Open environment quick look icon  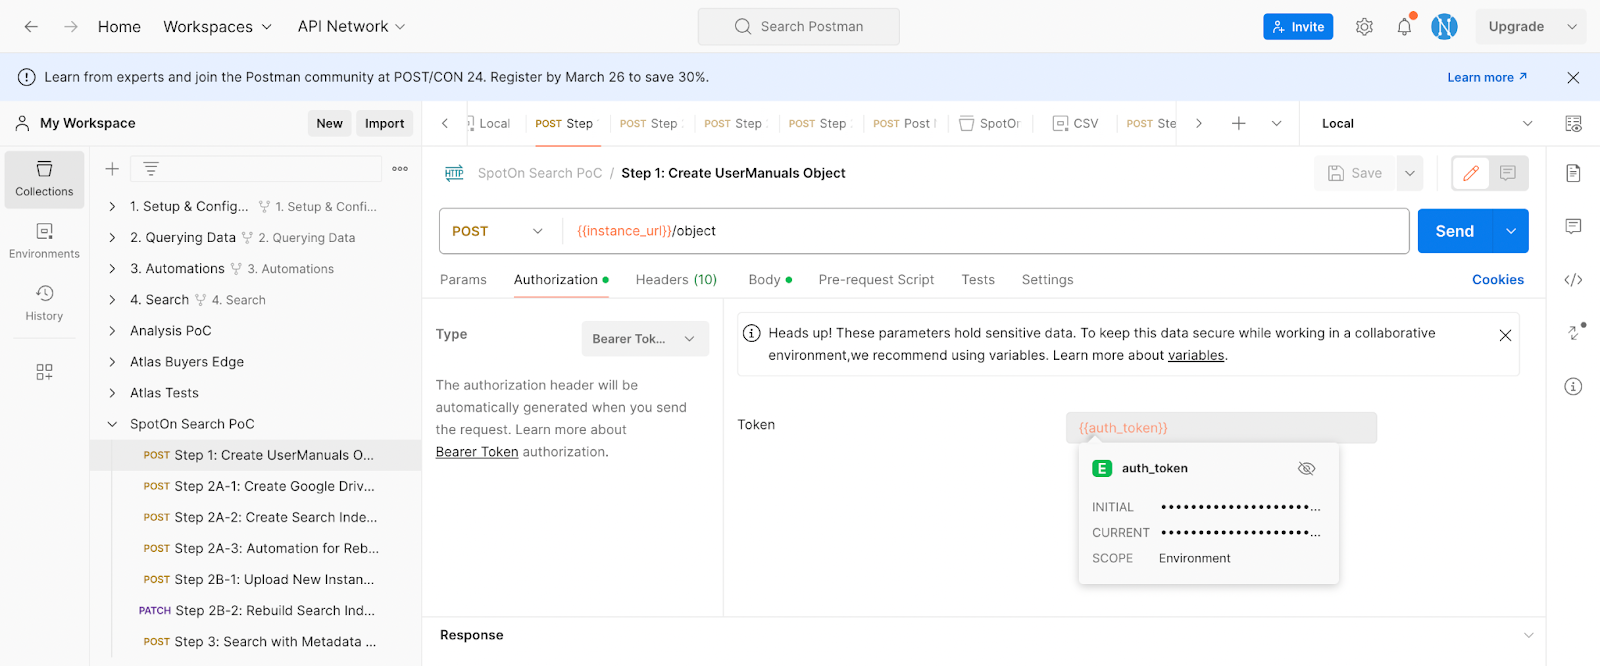[1573, 124]
